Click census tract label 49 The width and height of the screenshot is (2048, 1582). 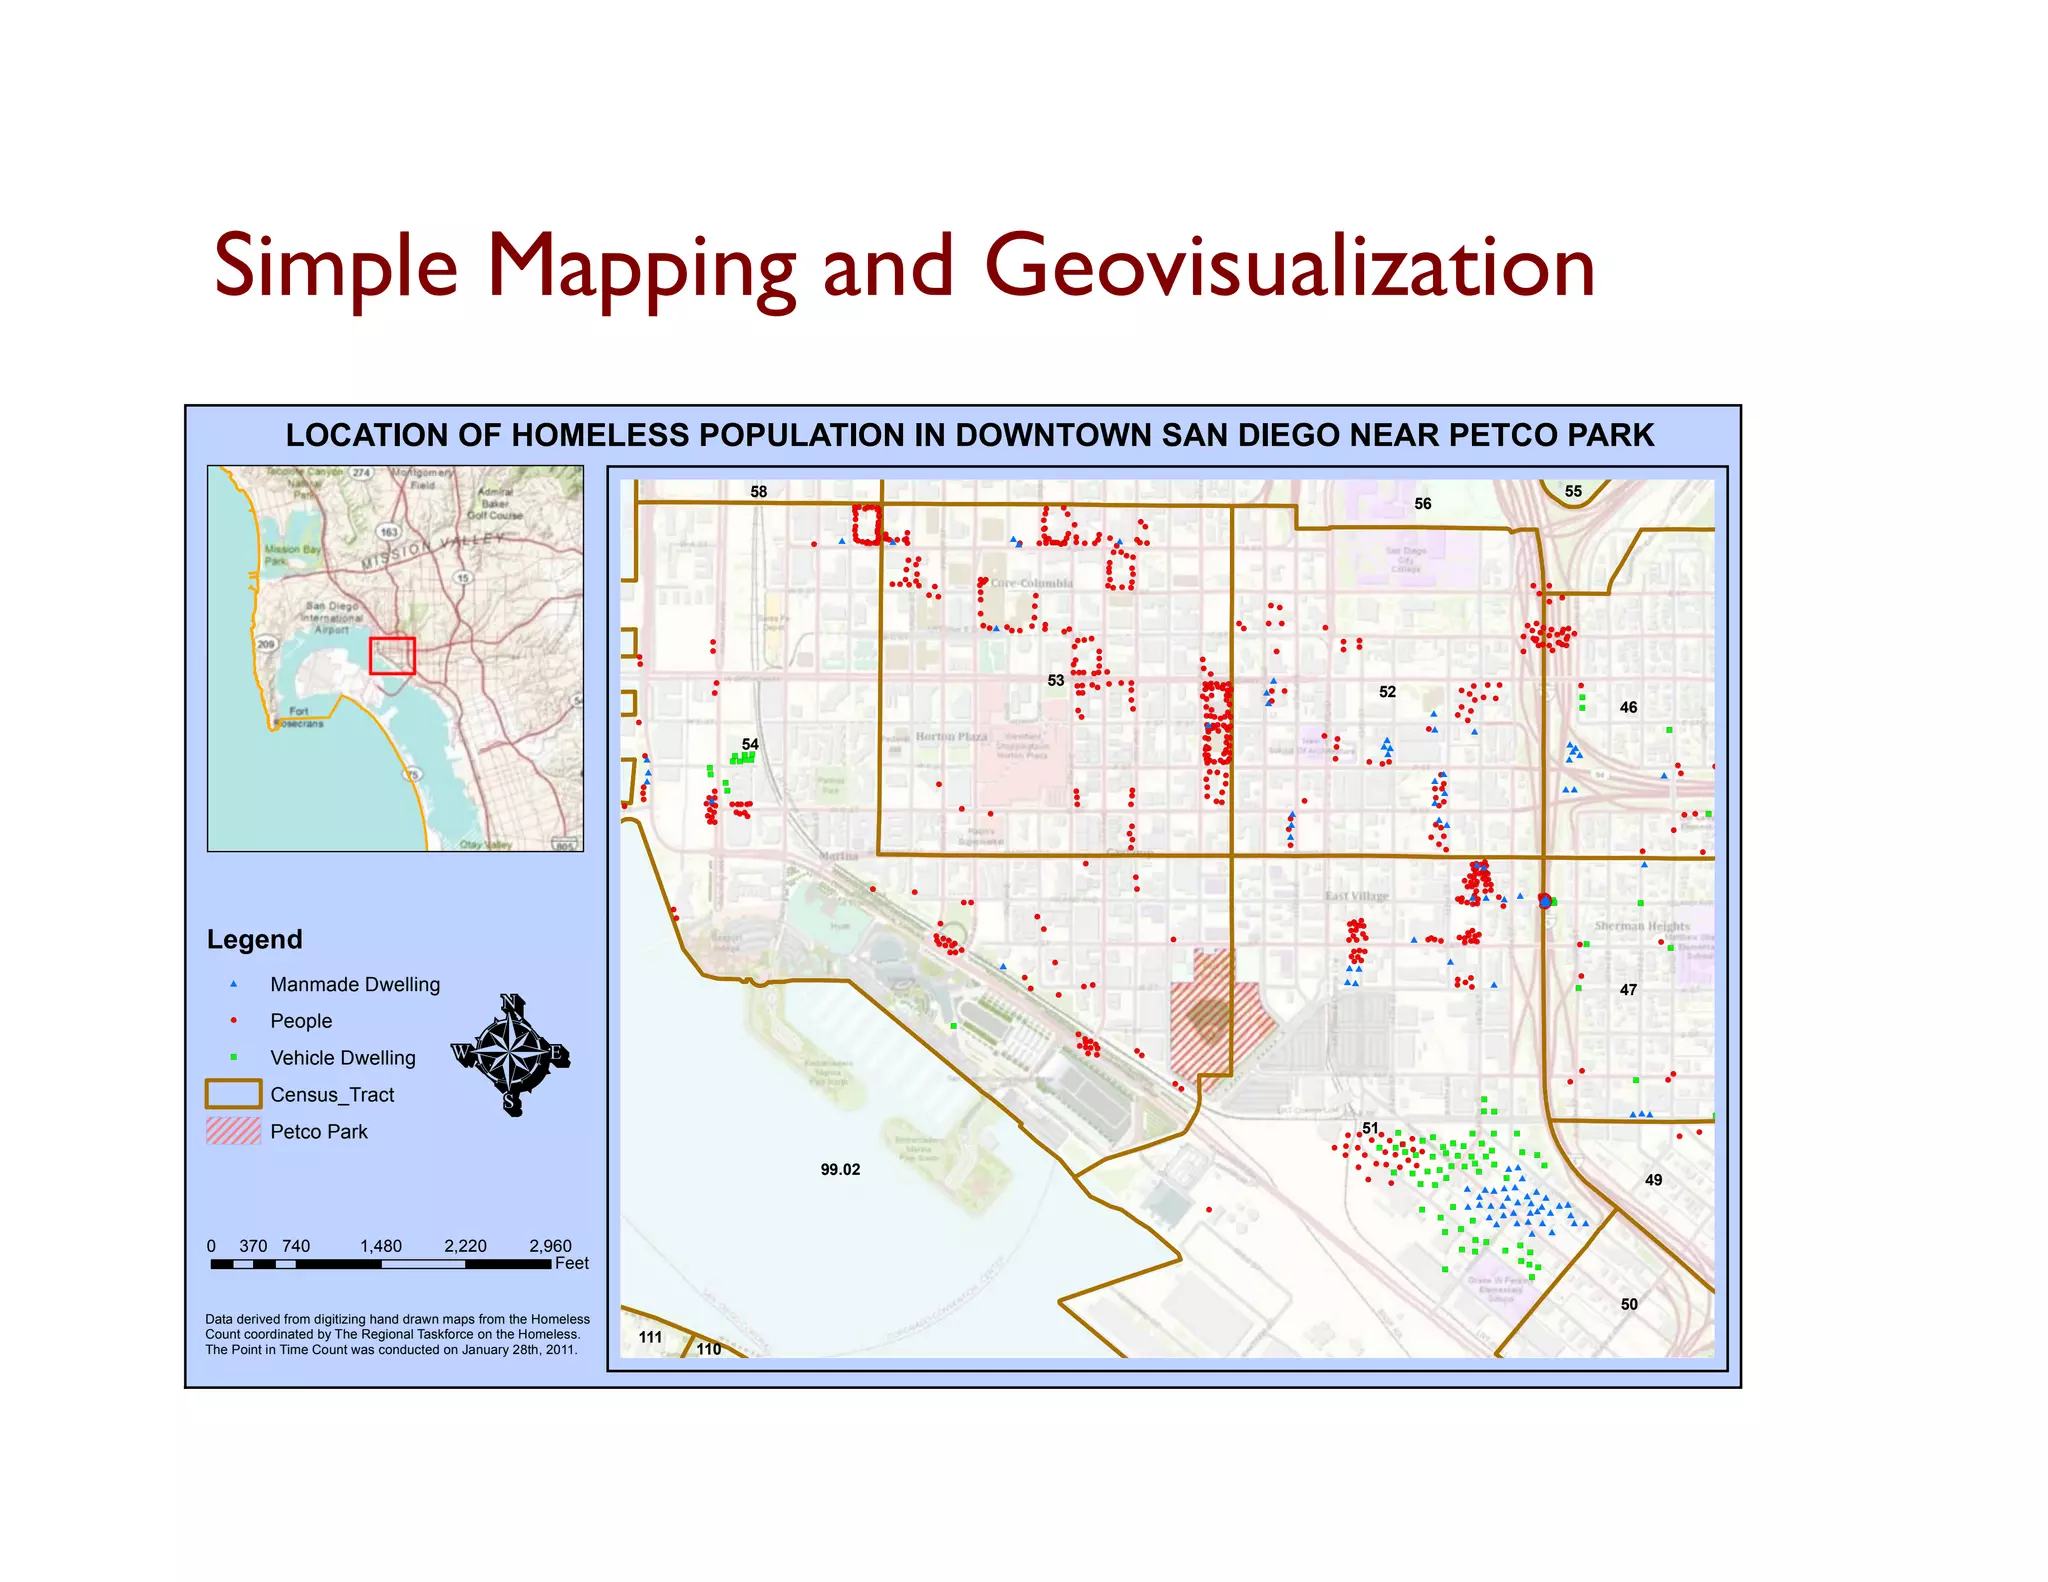tap(1654, 1180)
